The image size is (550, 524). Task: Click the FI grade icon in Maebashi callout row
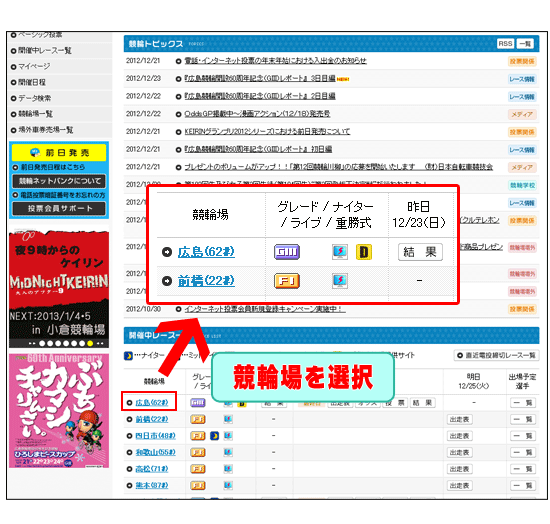(x=287, y=281)
